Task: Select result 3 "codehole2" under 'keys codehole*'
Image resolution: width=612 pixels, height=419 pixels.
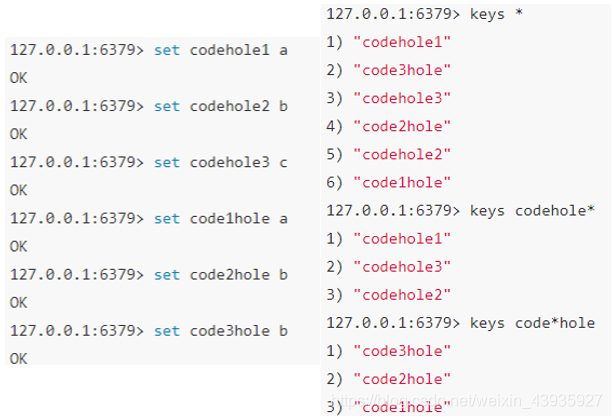Action: 402,295
